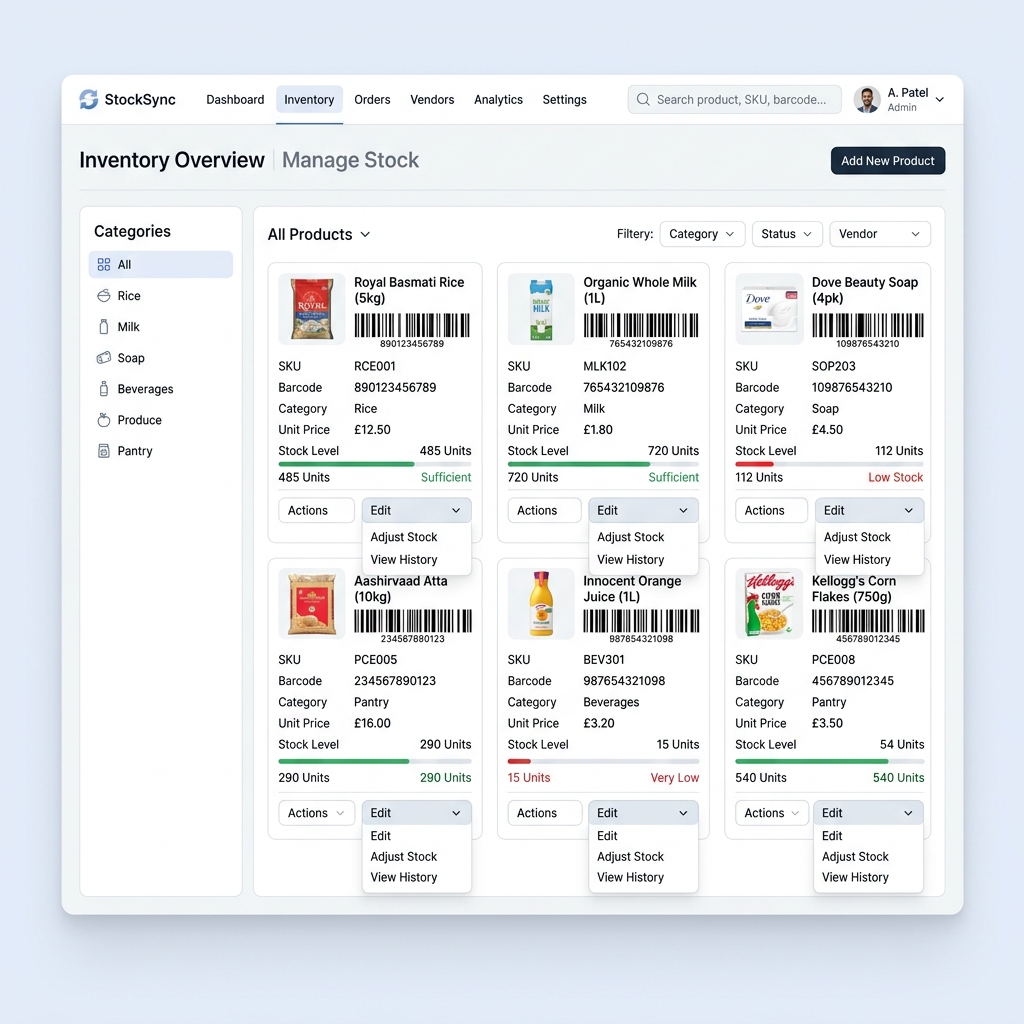Open the Vendors tab

coord(432,99)
